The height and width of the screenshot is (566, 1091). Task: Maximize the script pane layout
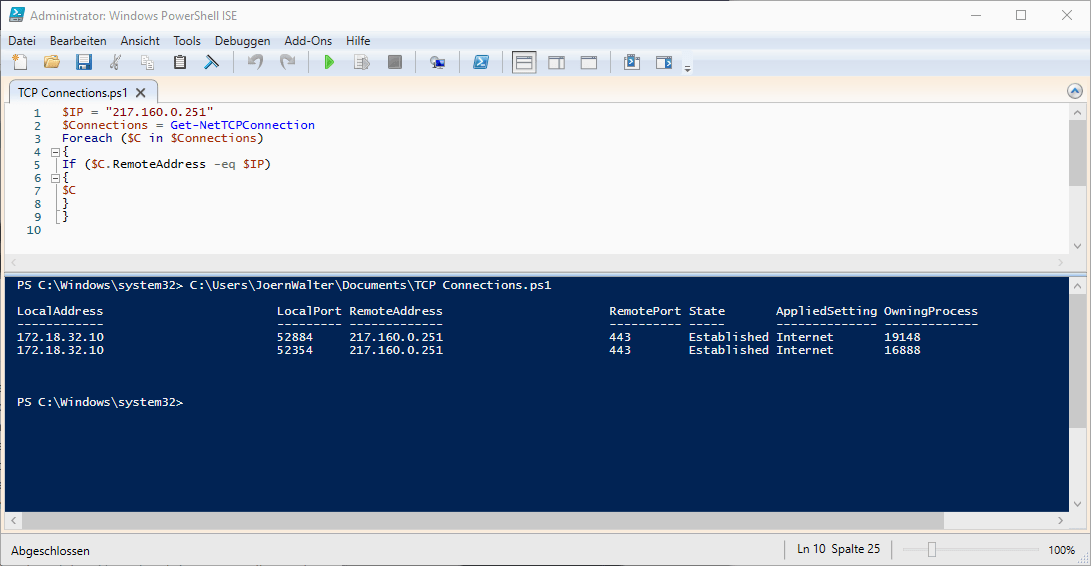click(x=589, y=63)
